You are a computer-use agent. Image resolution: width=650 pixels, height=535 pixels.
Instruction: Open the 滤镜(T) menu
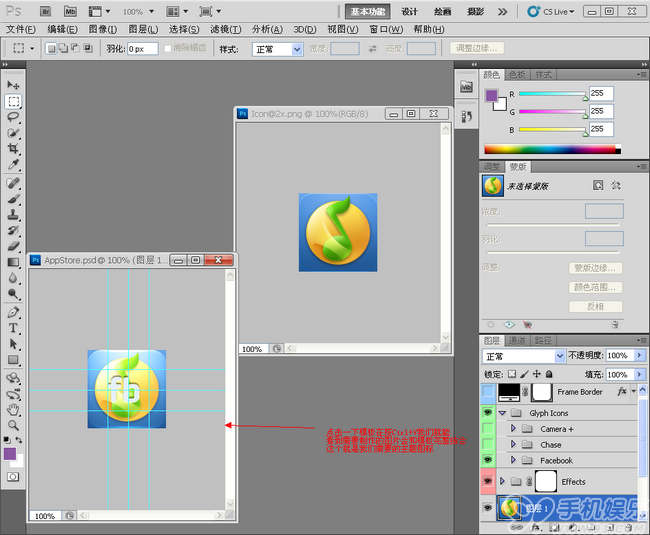coord(226,29)
